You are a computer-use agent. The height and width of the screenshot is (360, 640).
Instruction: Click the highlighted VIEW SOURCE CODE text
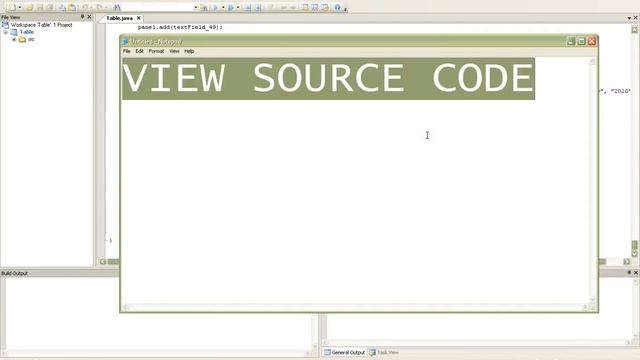329,78
